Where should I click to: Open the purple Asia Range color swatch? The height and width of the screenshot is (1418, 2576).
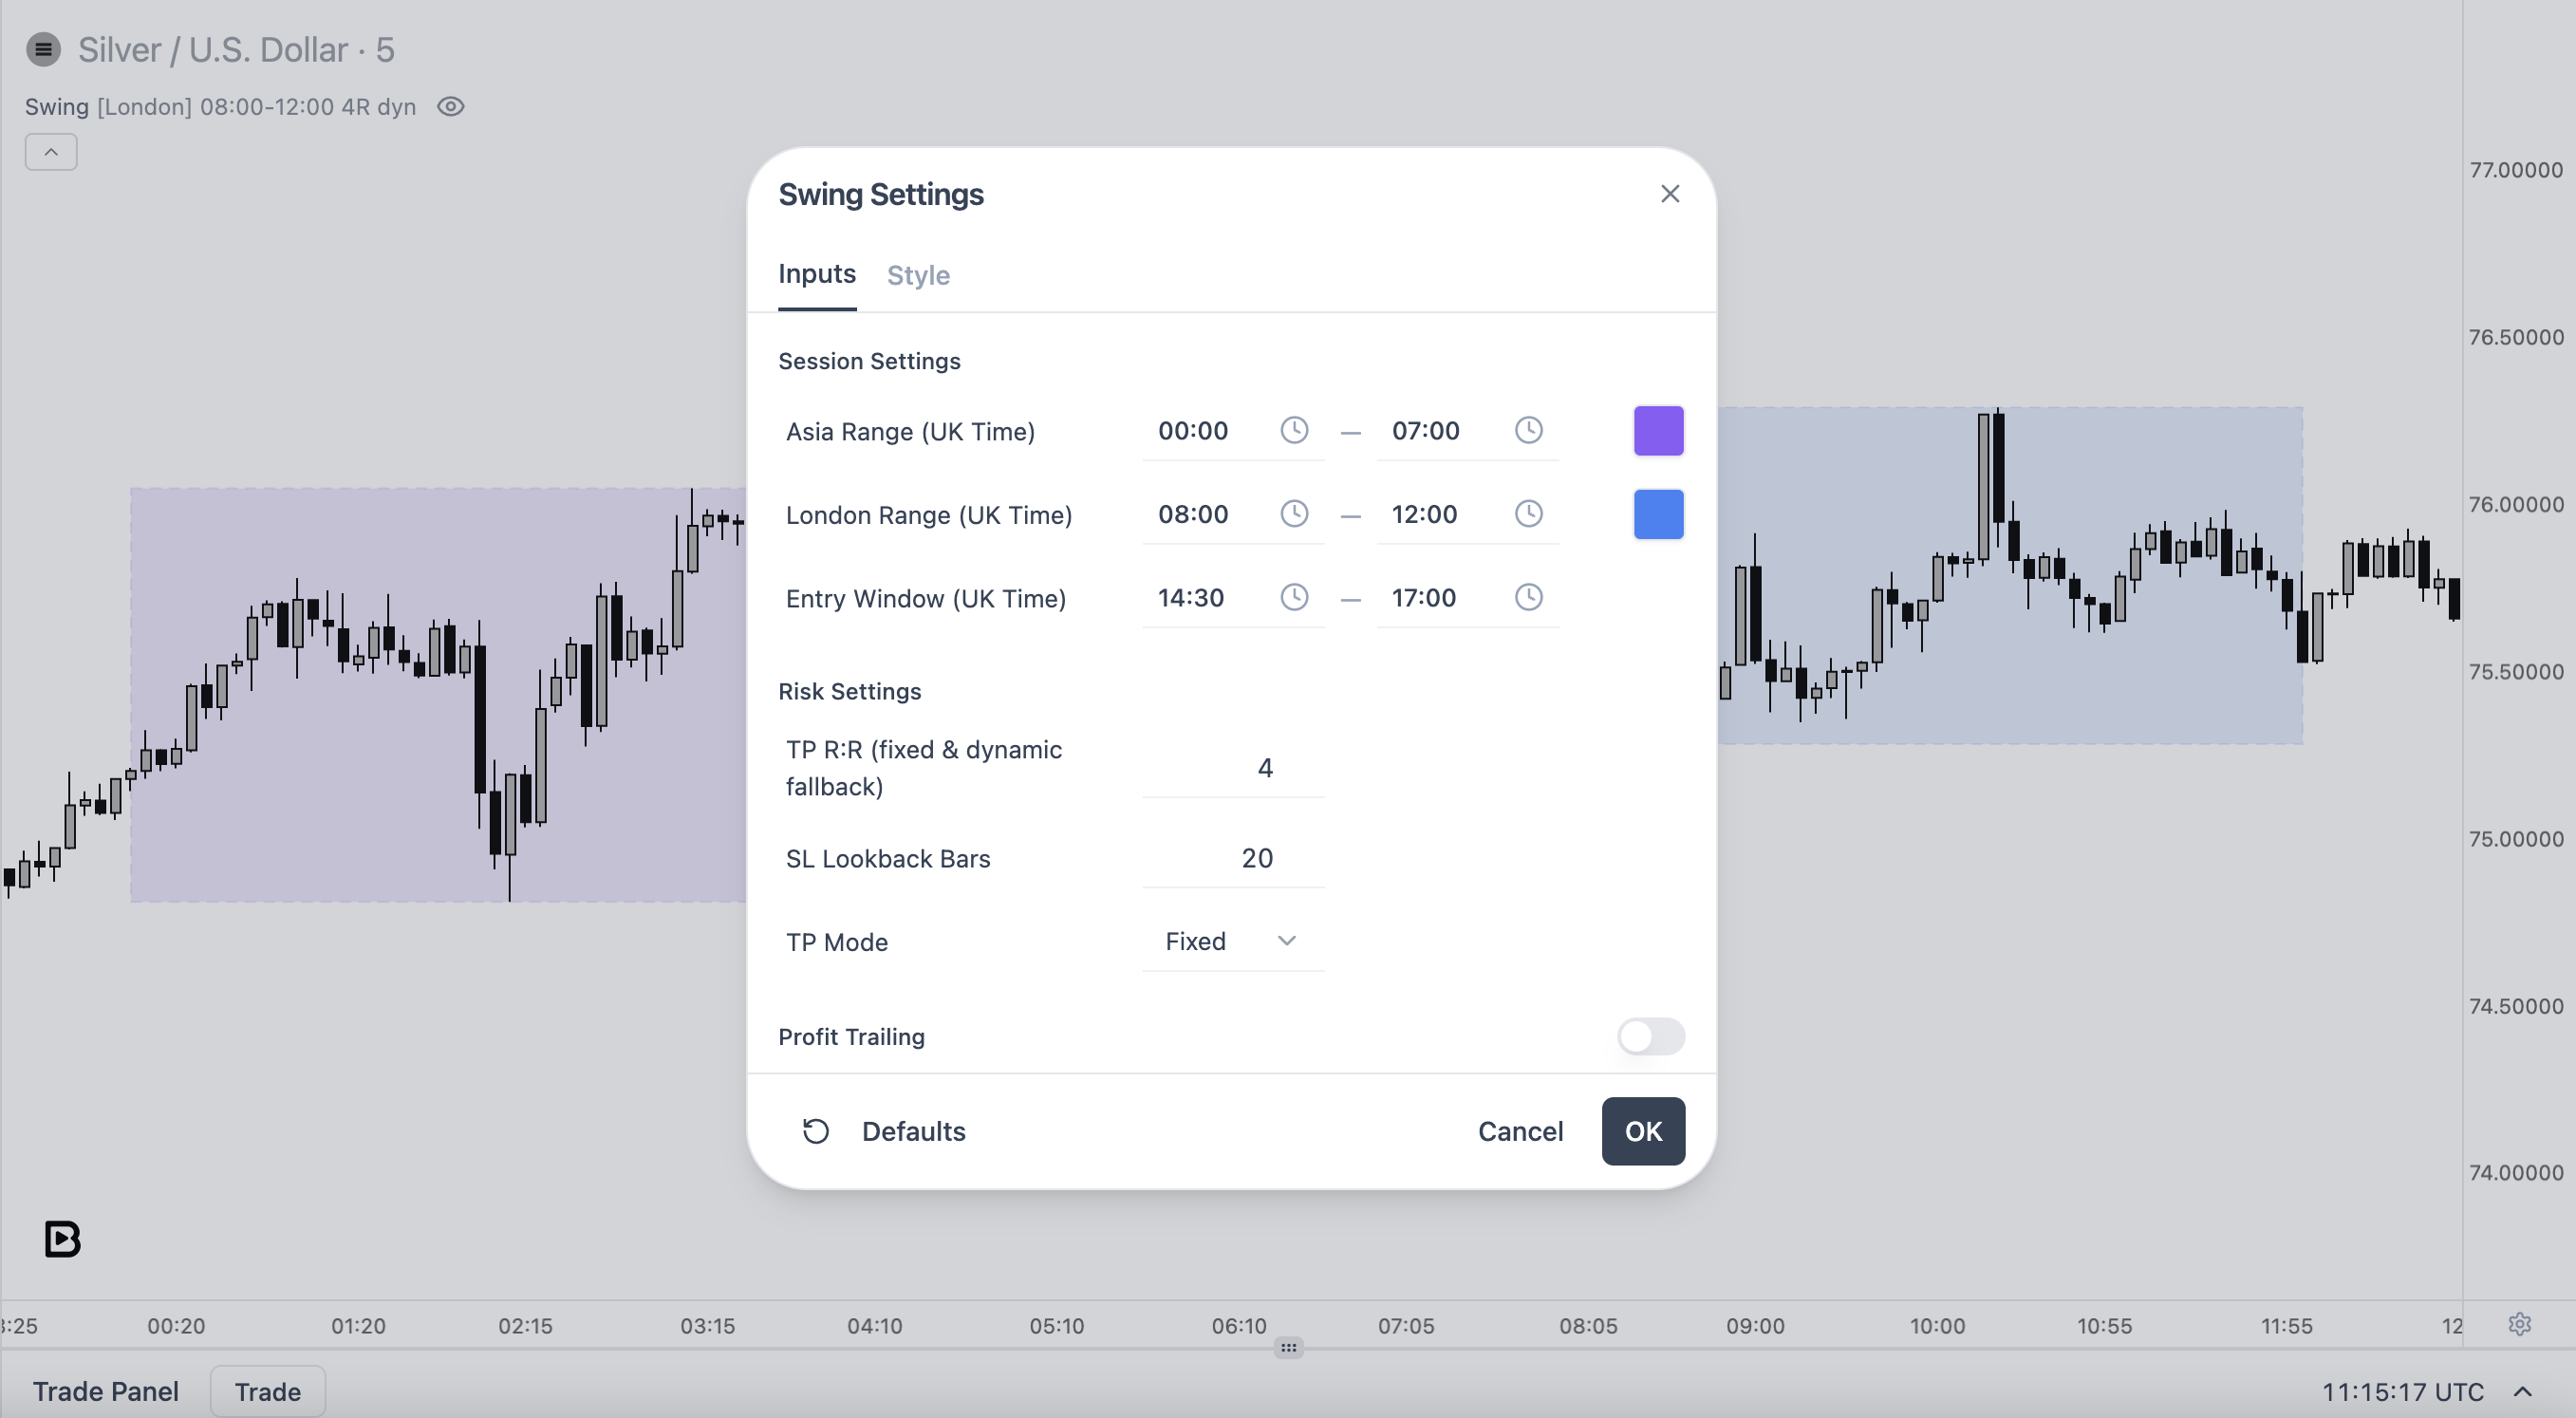[x=1658, y=431]
